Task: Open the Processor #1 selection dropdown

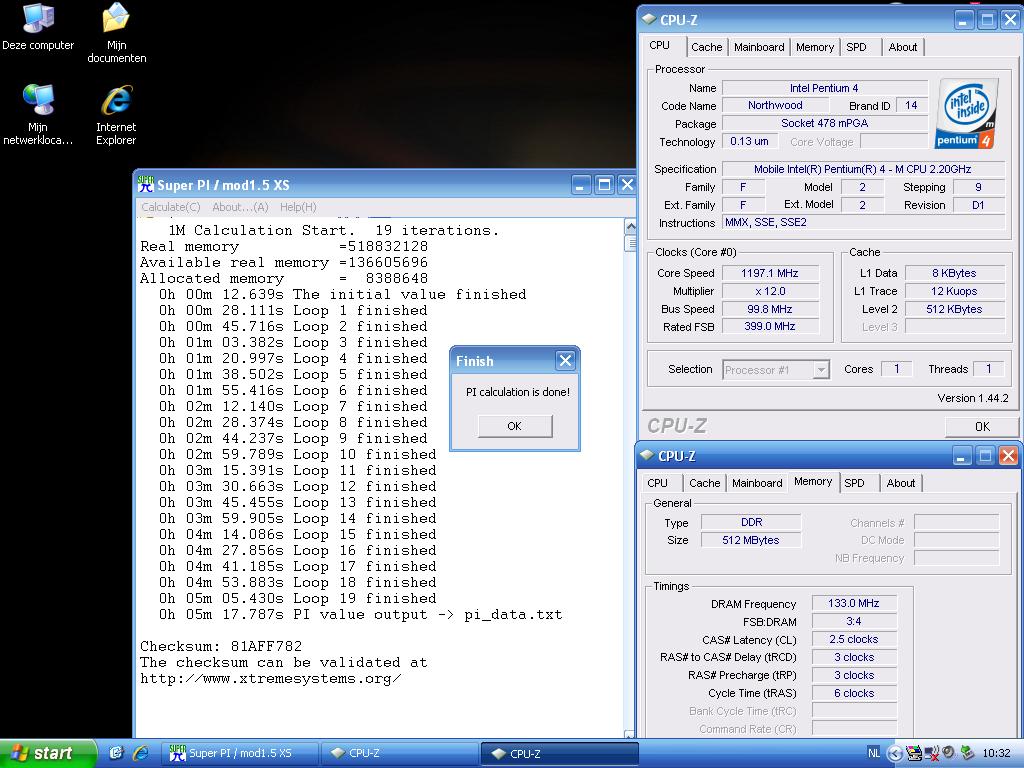Action: tap(775, 370)
